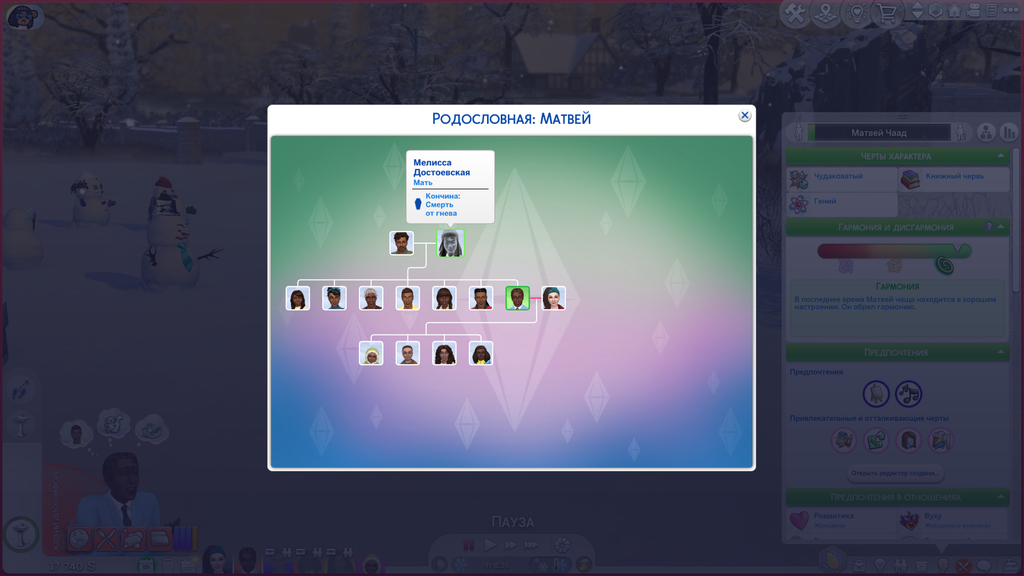Select the Вуху relationship preference
1024x576 pixels.
954,520
